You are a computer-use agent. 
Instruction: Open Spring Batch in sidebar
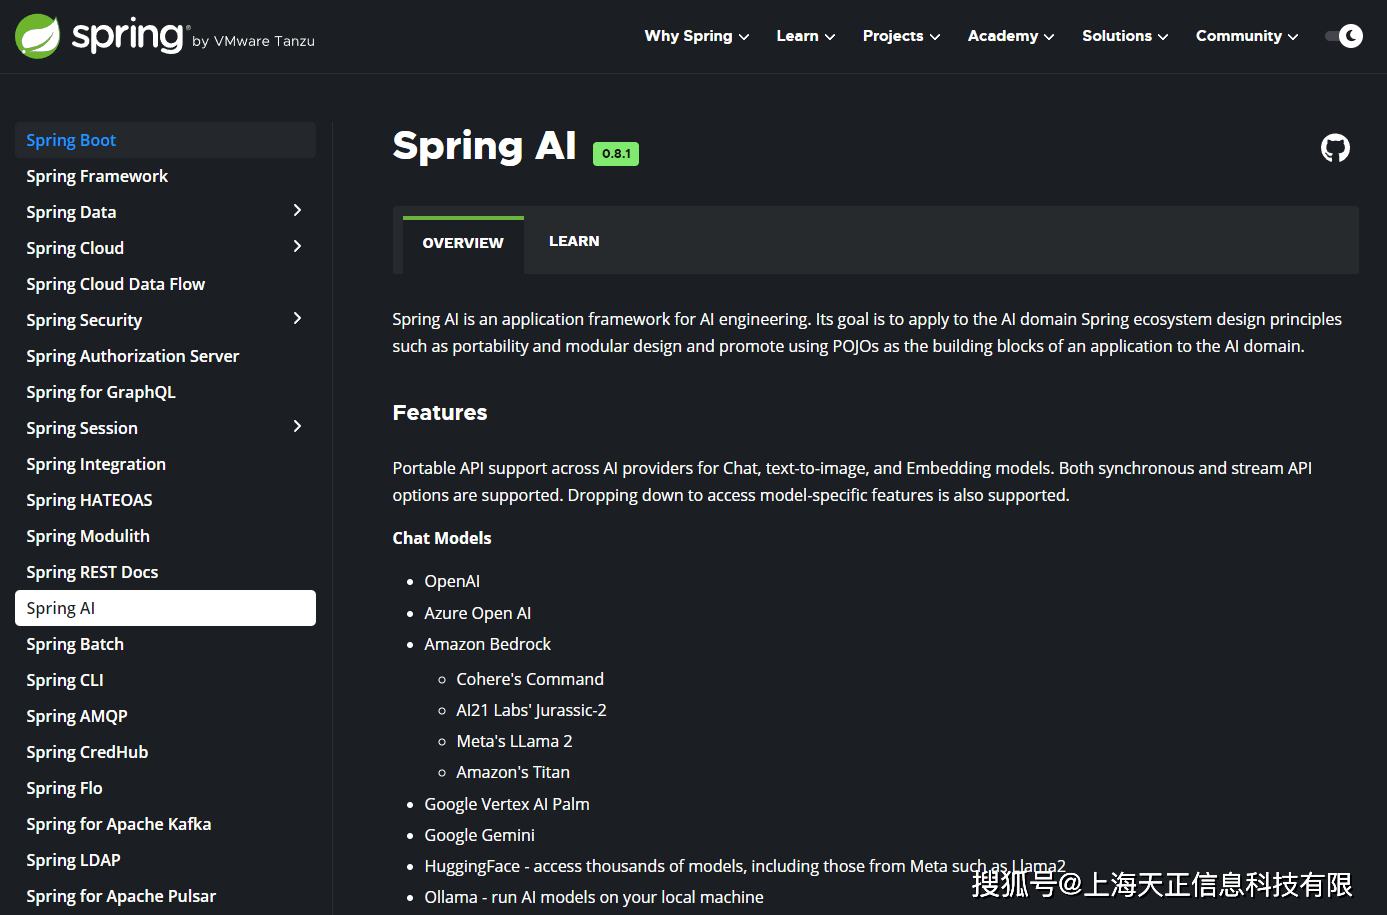pyautogui.click(x=75, y=644)
